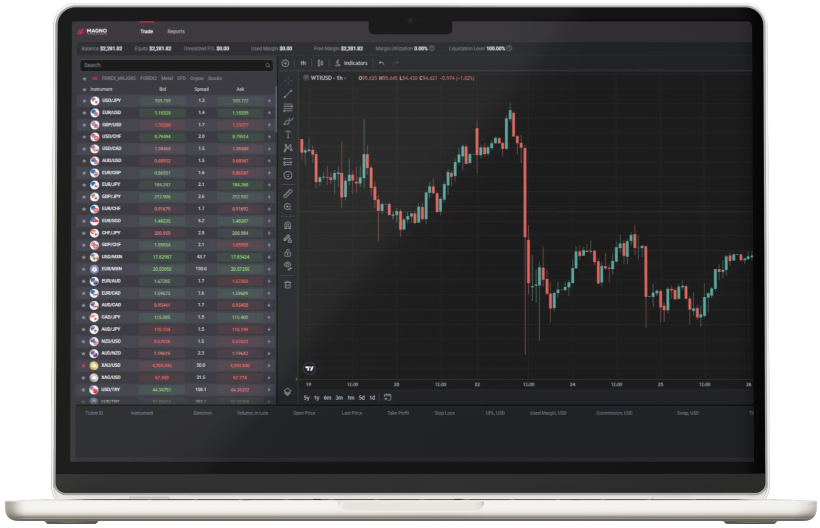
Task: Select the Text annotation tool
Action: click(x=288, y=134)
